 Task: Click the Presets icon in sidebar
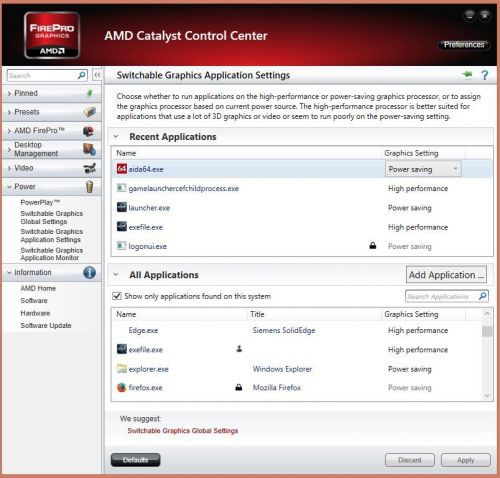[90, 112]
